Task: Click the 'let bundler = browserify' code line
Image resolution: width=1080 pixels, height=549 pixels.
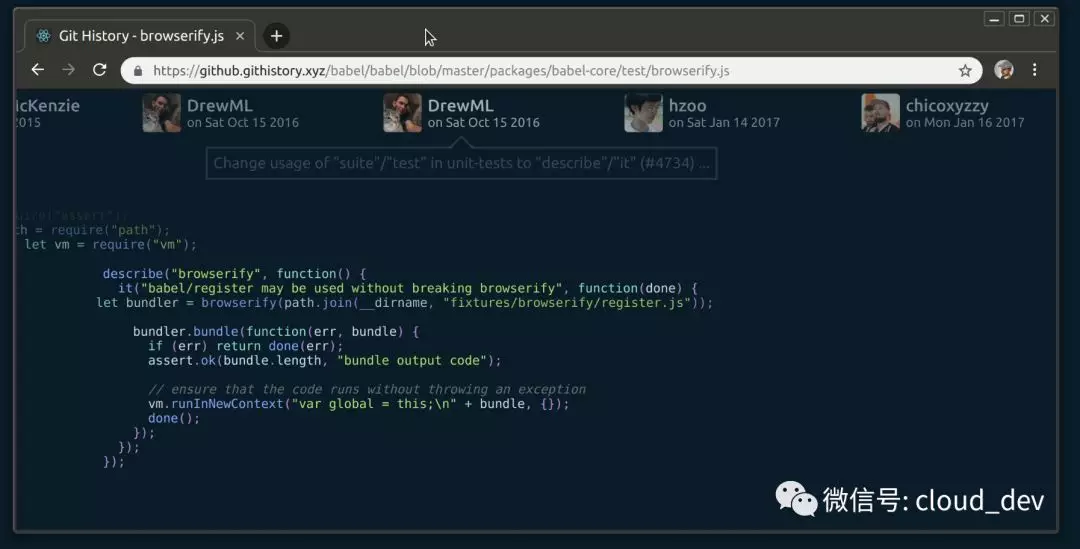Action: [x=404, y=302]
